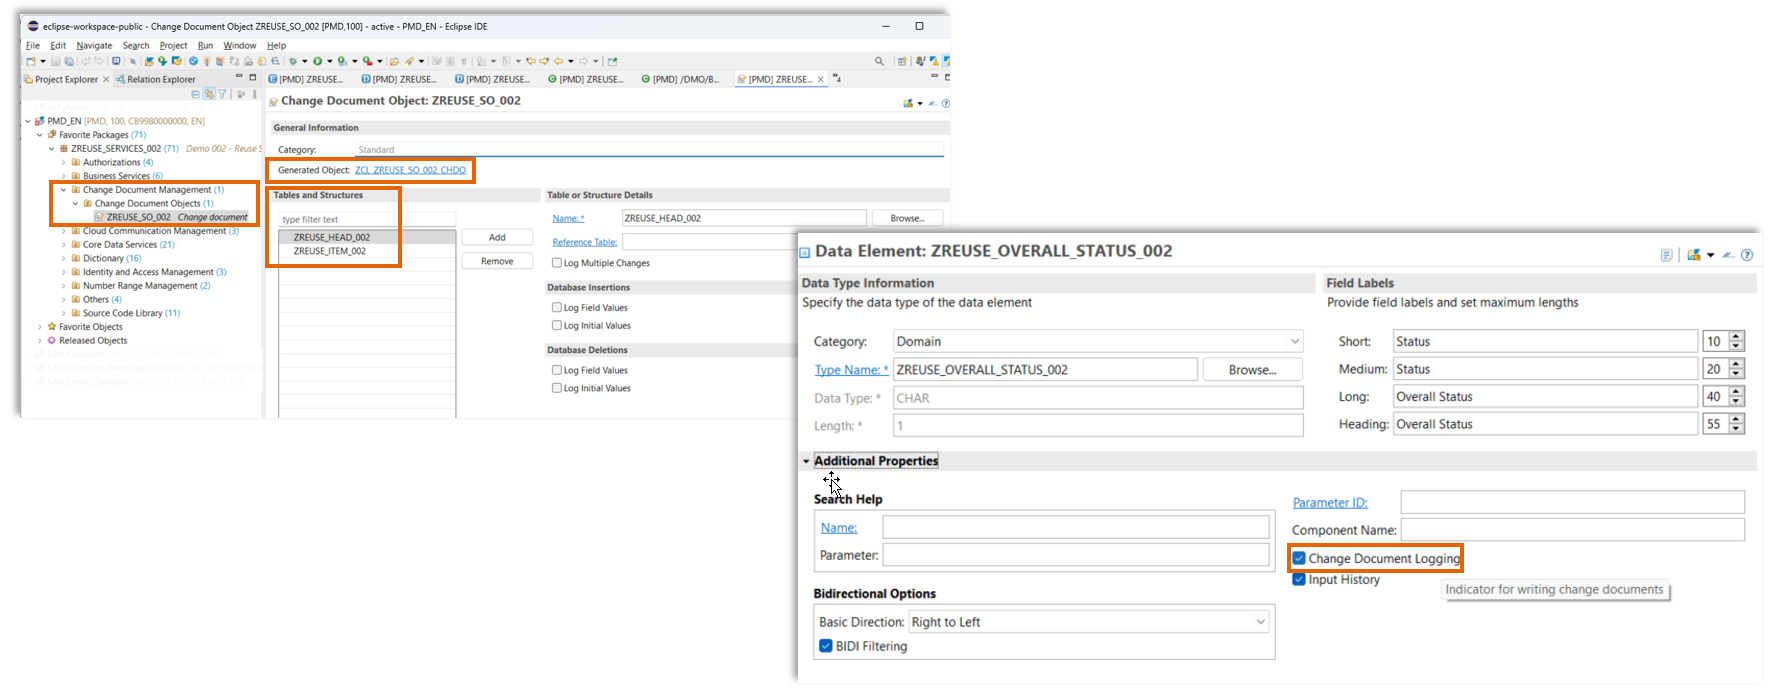Click the Save All toolbar icon
This screenshot has height=689, width=1773.
tap(69, 61)
